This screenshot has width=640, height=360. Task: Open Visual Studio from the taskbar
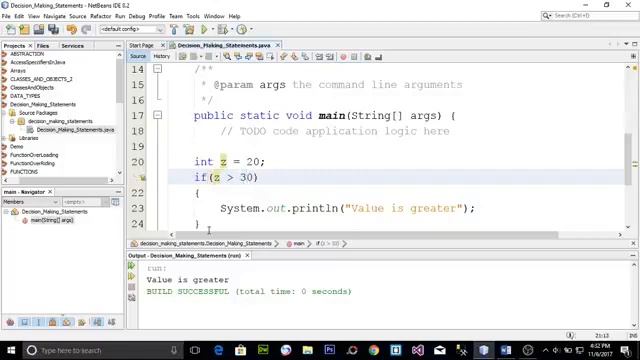(x=418, y=350)
